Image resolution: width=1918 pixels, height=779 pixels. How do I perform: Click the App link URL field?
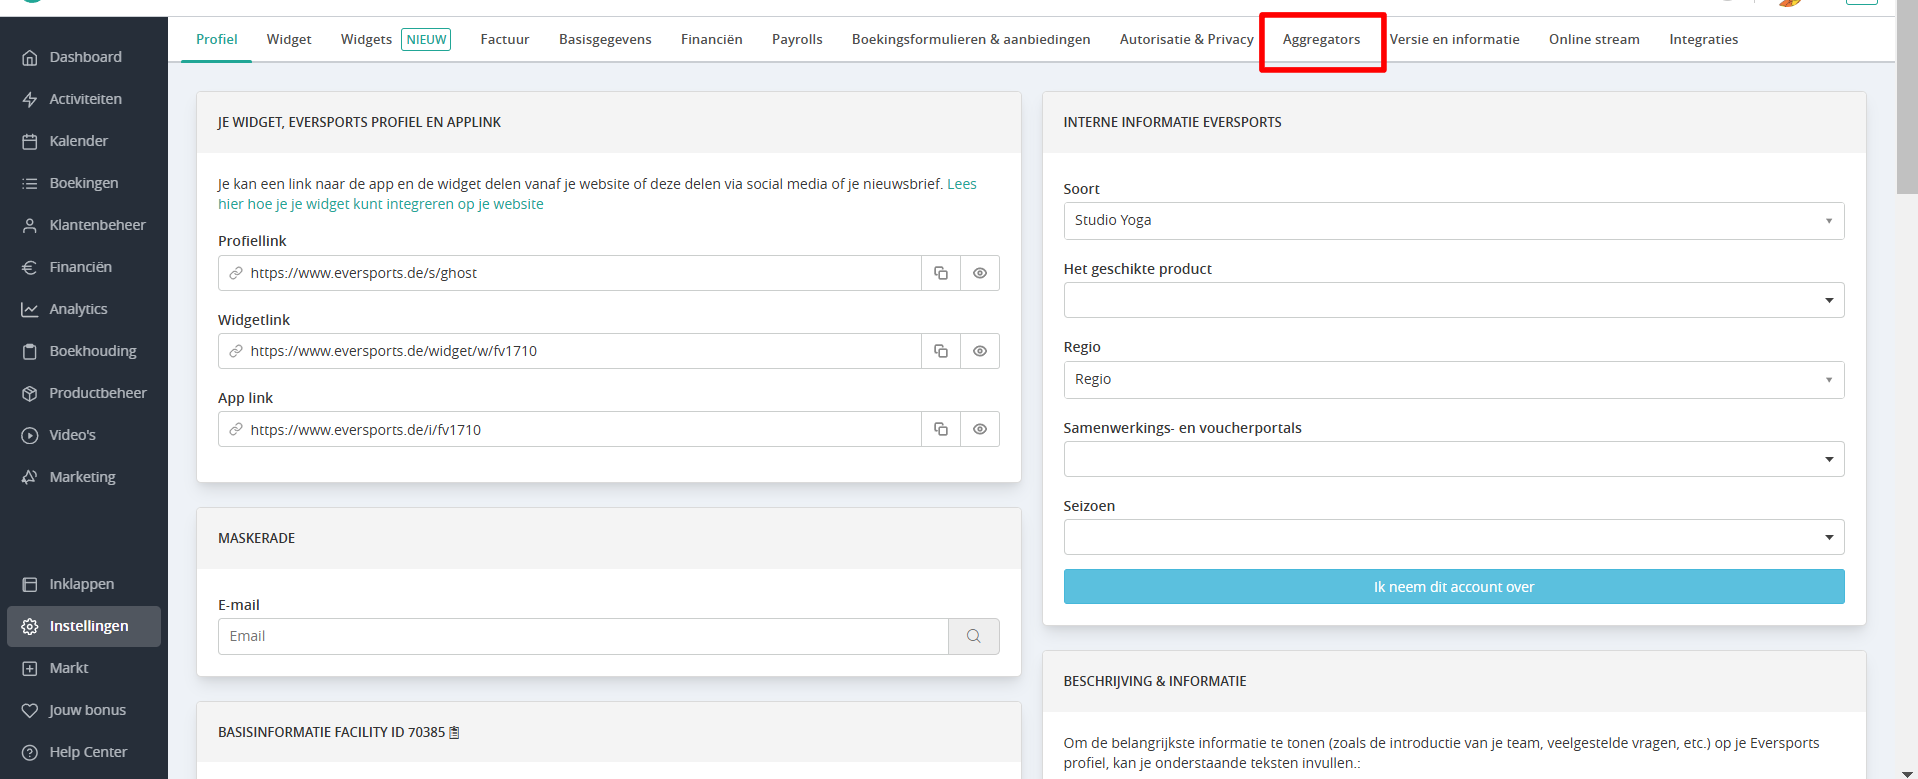(570, 429)
